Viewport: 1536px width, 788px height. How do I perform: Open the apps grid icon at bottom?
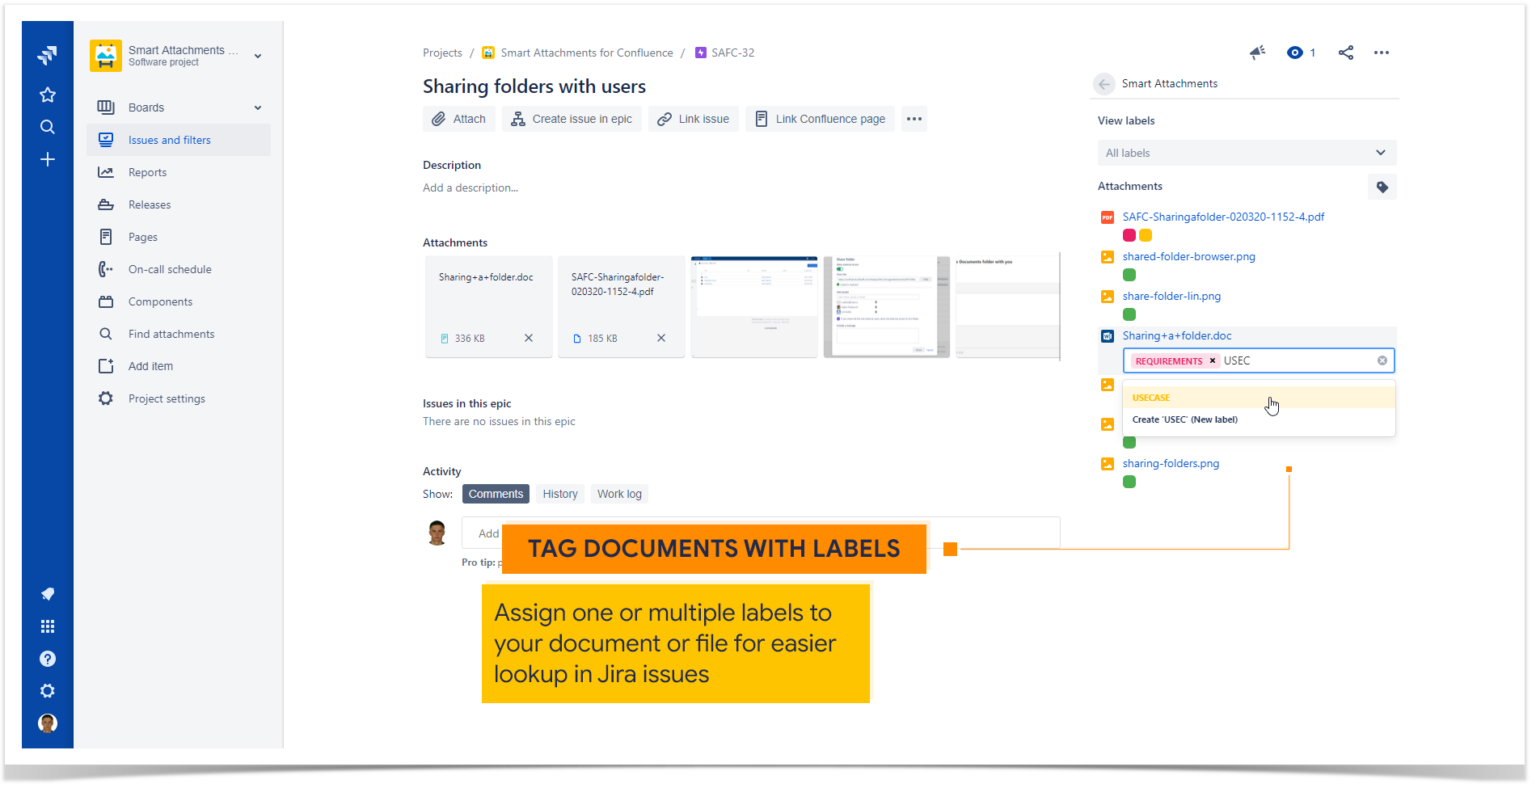(x=47, y=626)
